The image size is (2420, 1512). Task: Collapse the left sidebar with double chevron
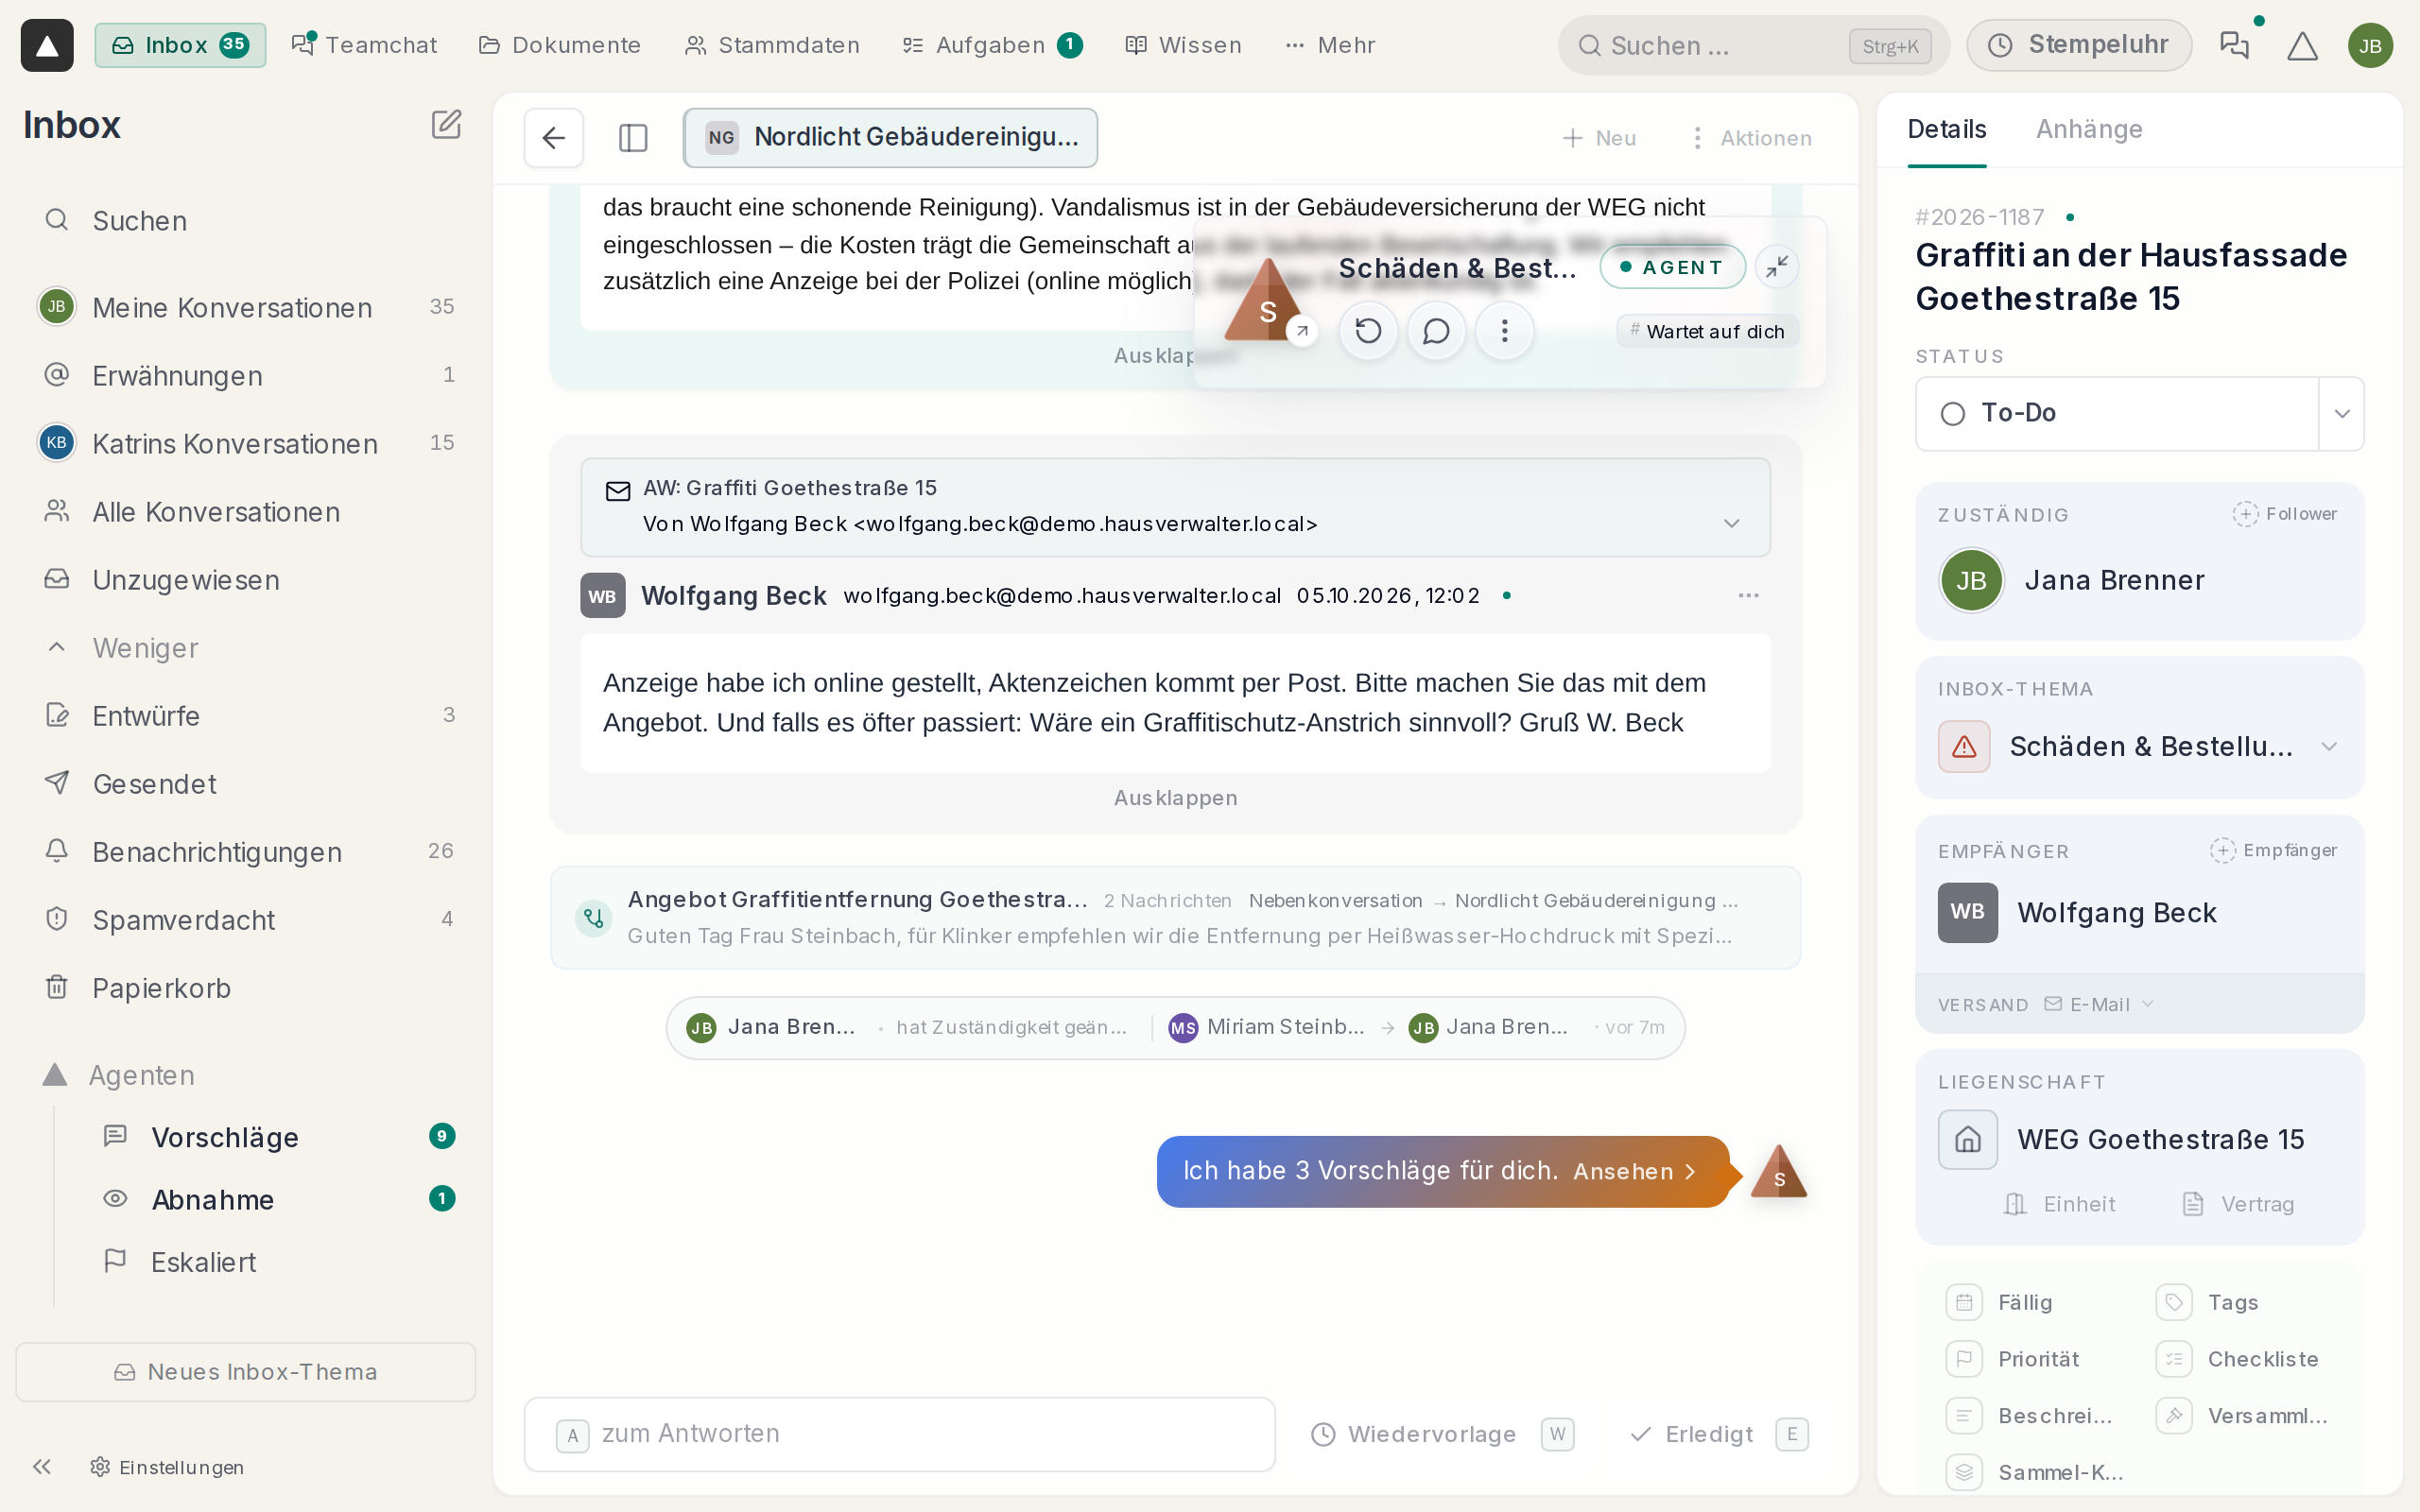tap(42, 1467)
